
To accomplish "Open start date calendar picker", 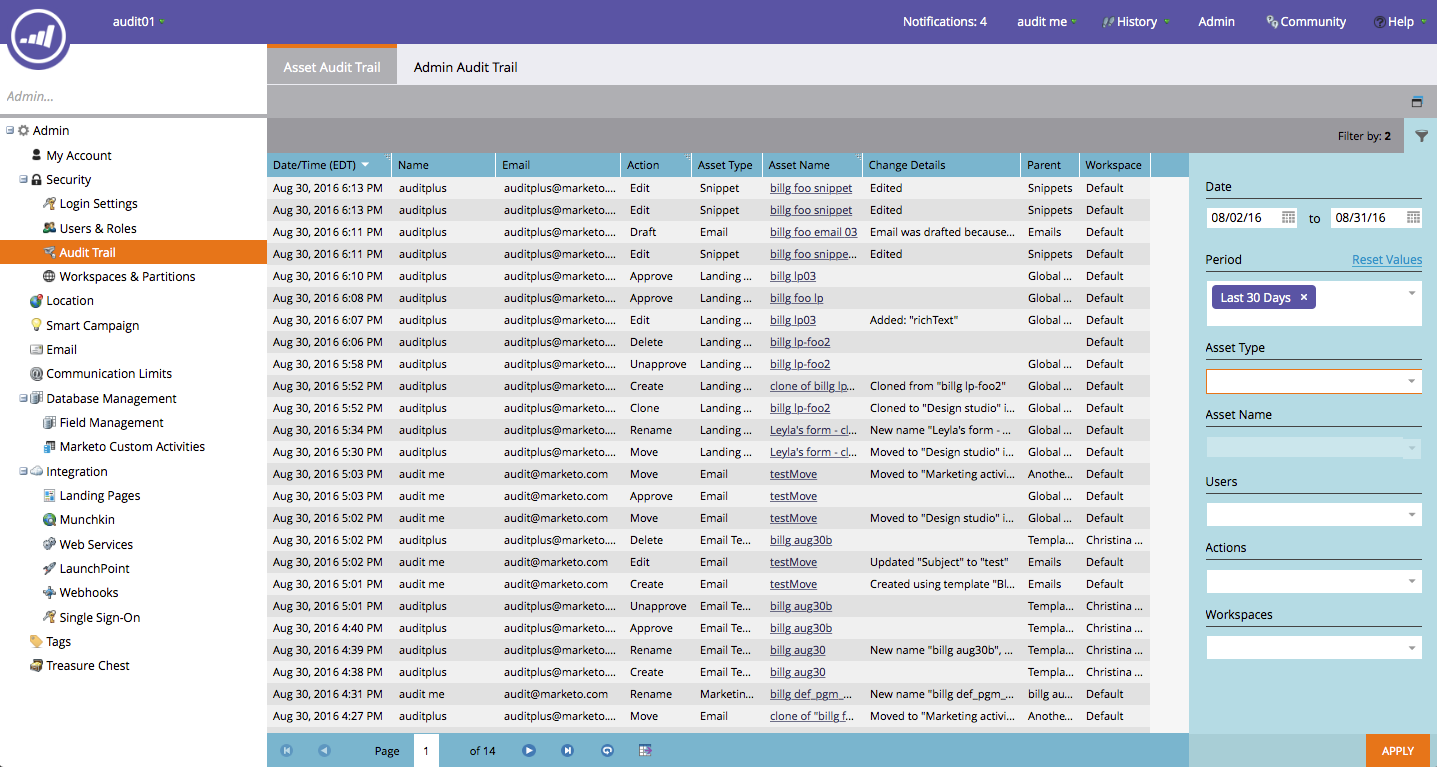I will [1288, 217].
